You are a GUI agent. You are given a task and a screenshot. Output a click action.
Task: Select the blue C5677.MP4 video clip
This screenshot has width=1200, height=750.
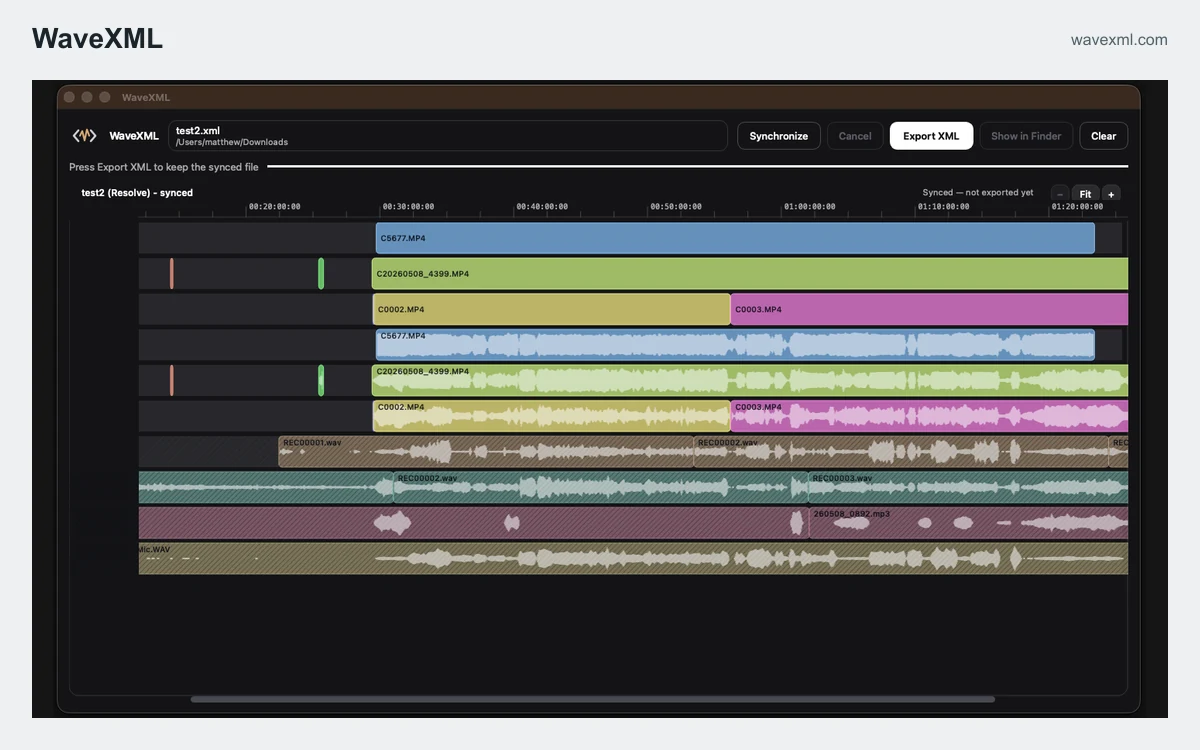(735, 238)
